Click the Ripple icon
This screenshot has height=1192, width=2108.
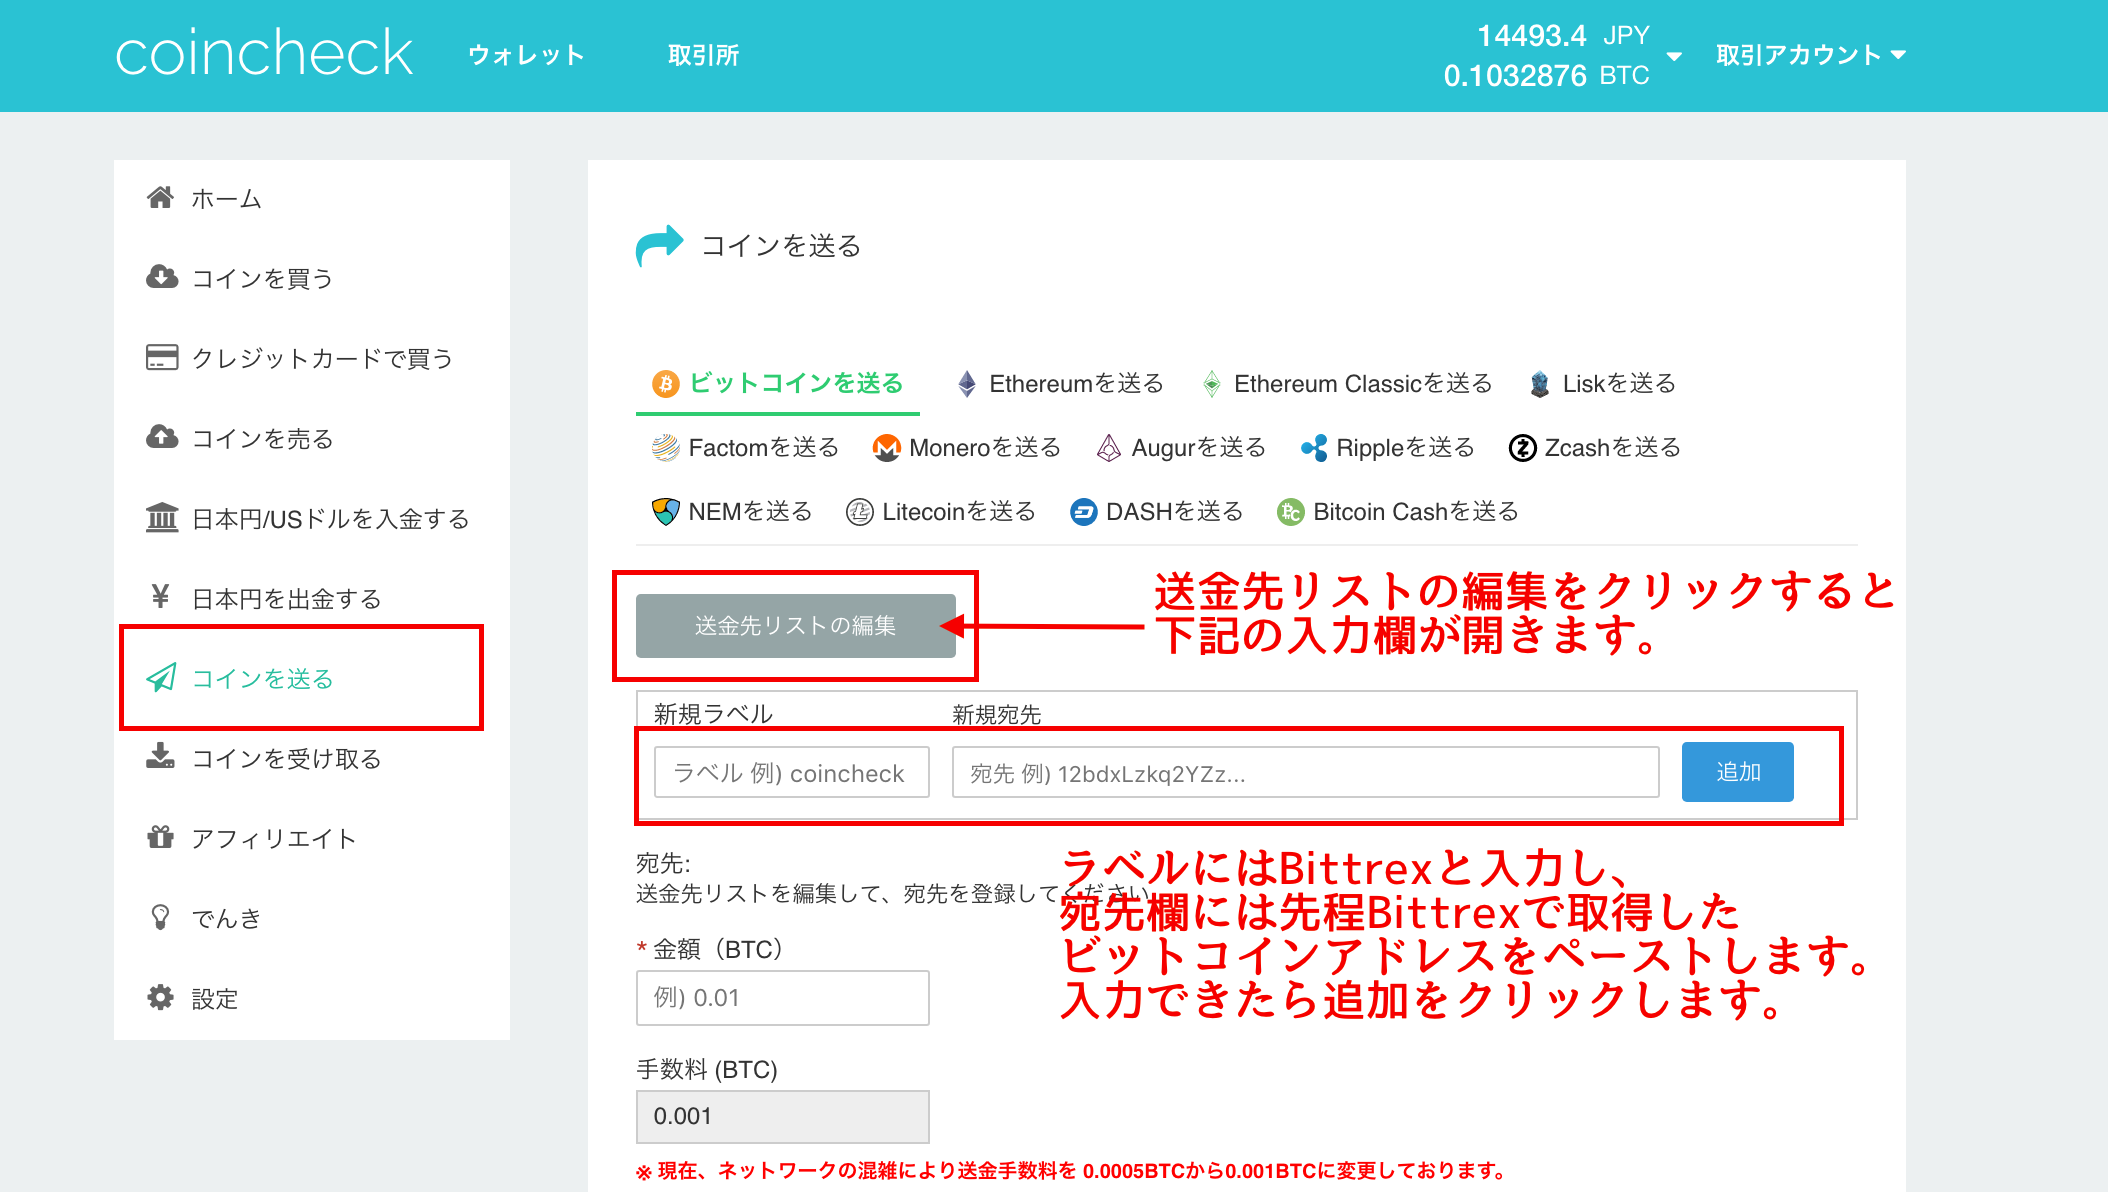tap(1314, 447)
